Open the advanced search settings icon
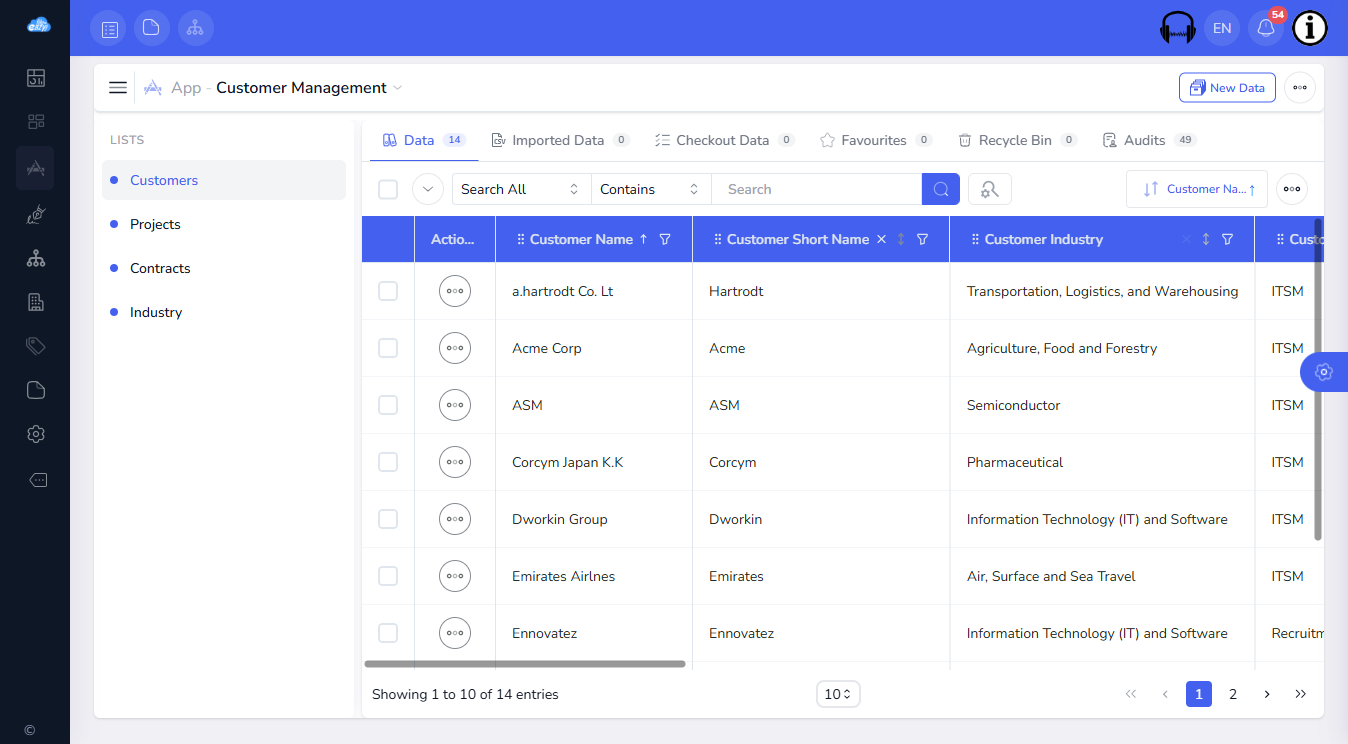 click(x=990, y=189)
